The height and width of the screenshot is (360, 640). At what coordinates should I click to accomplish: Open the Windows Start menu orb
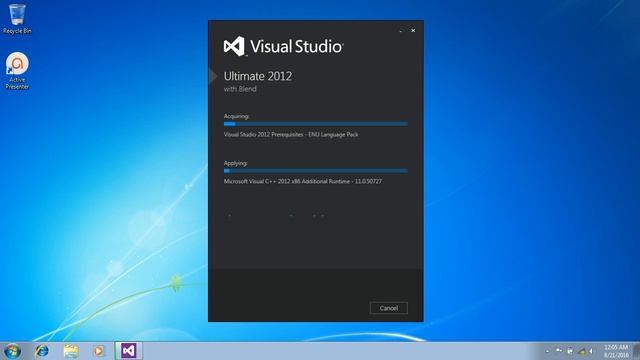point(12,351)
